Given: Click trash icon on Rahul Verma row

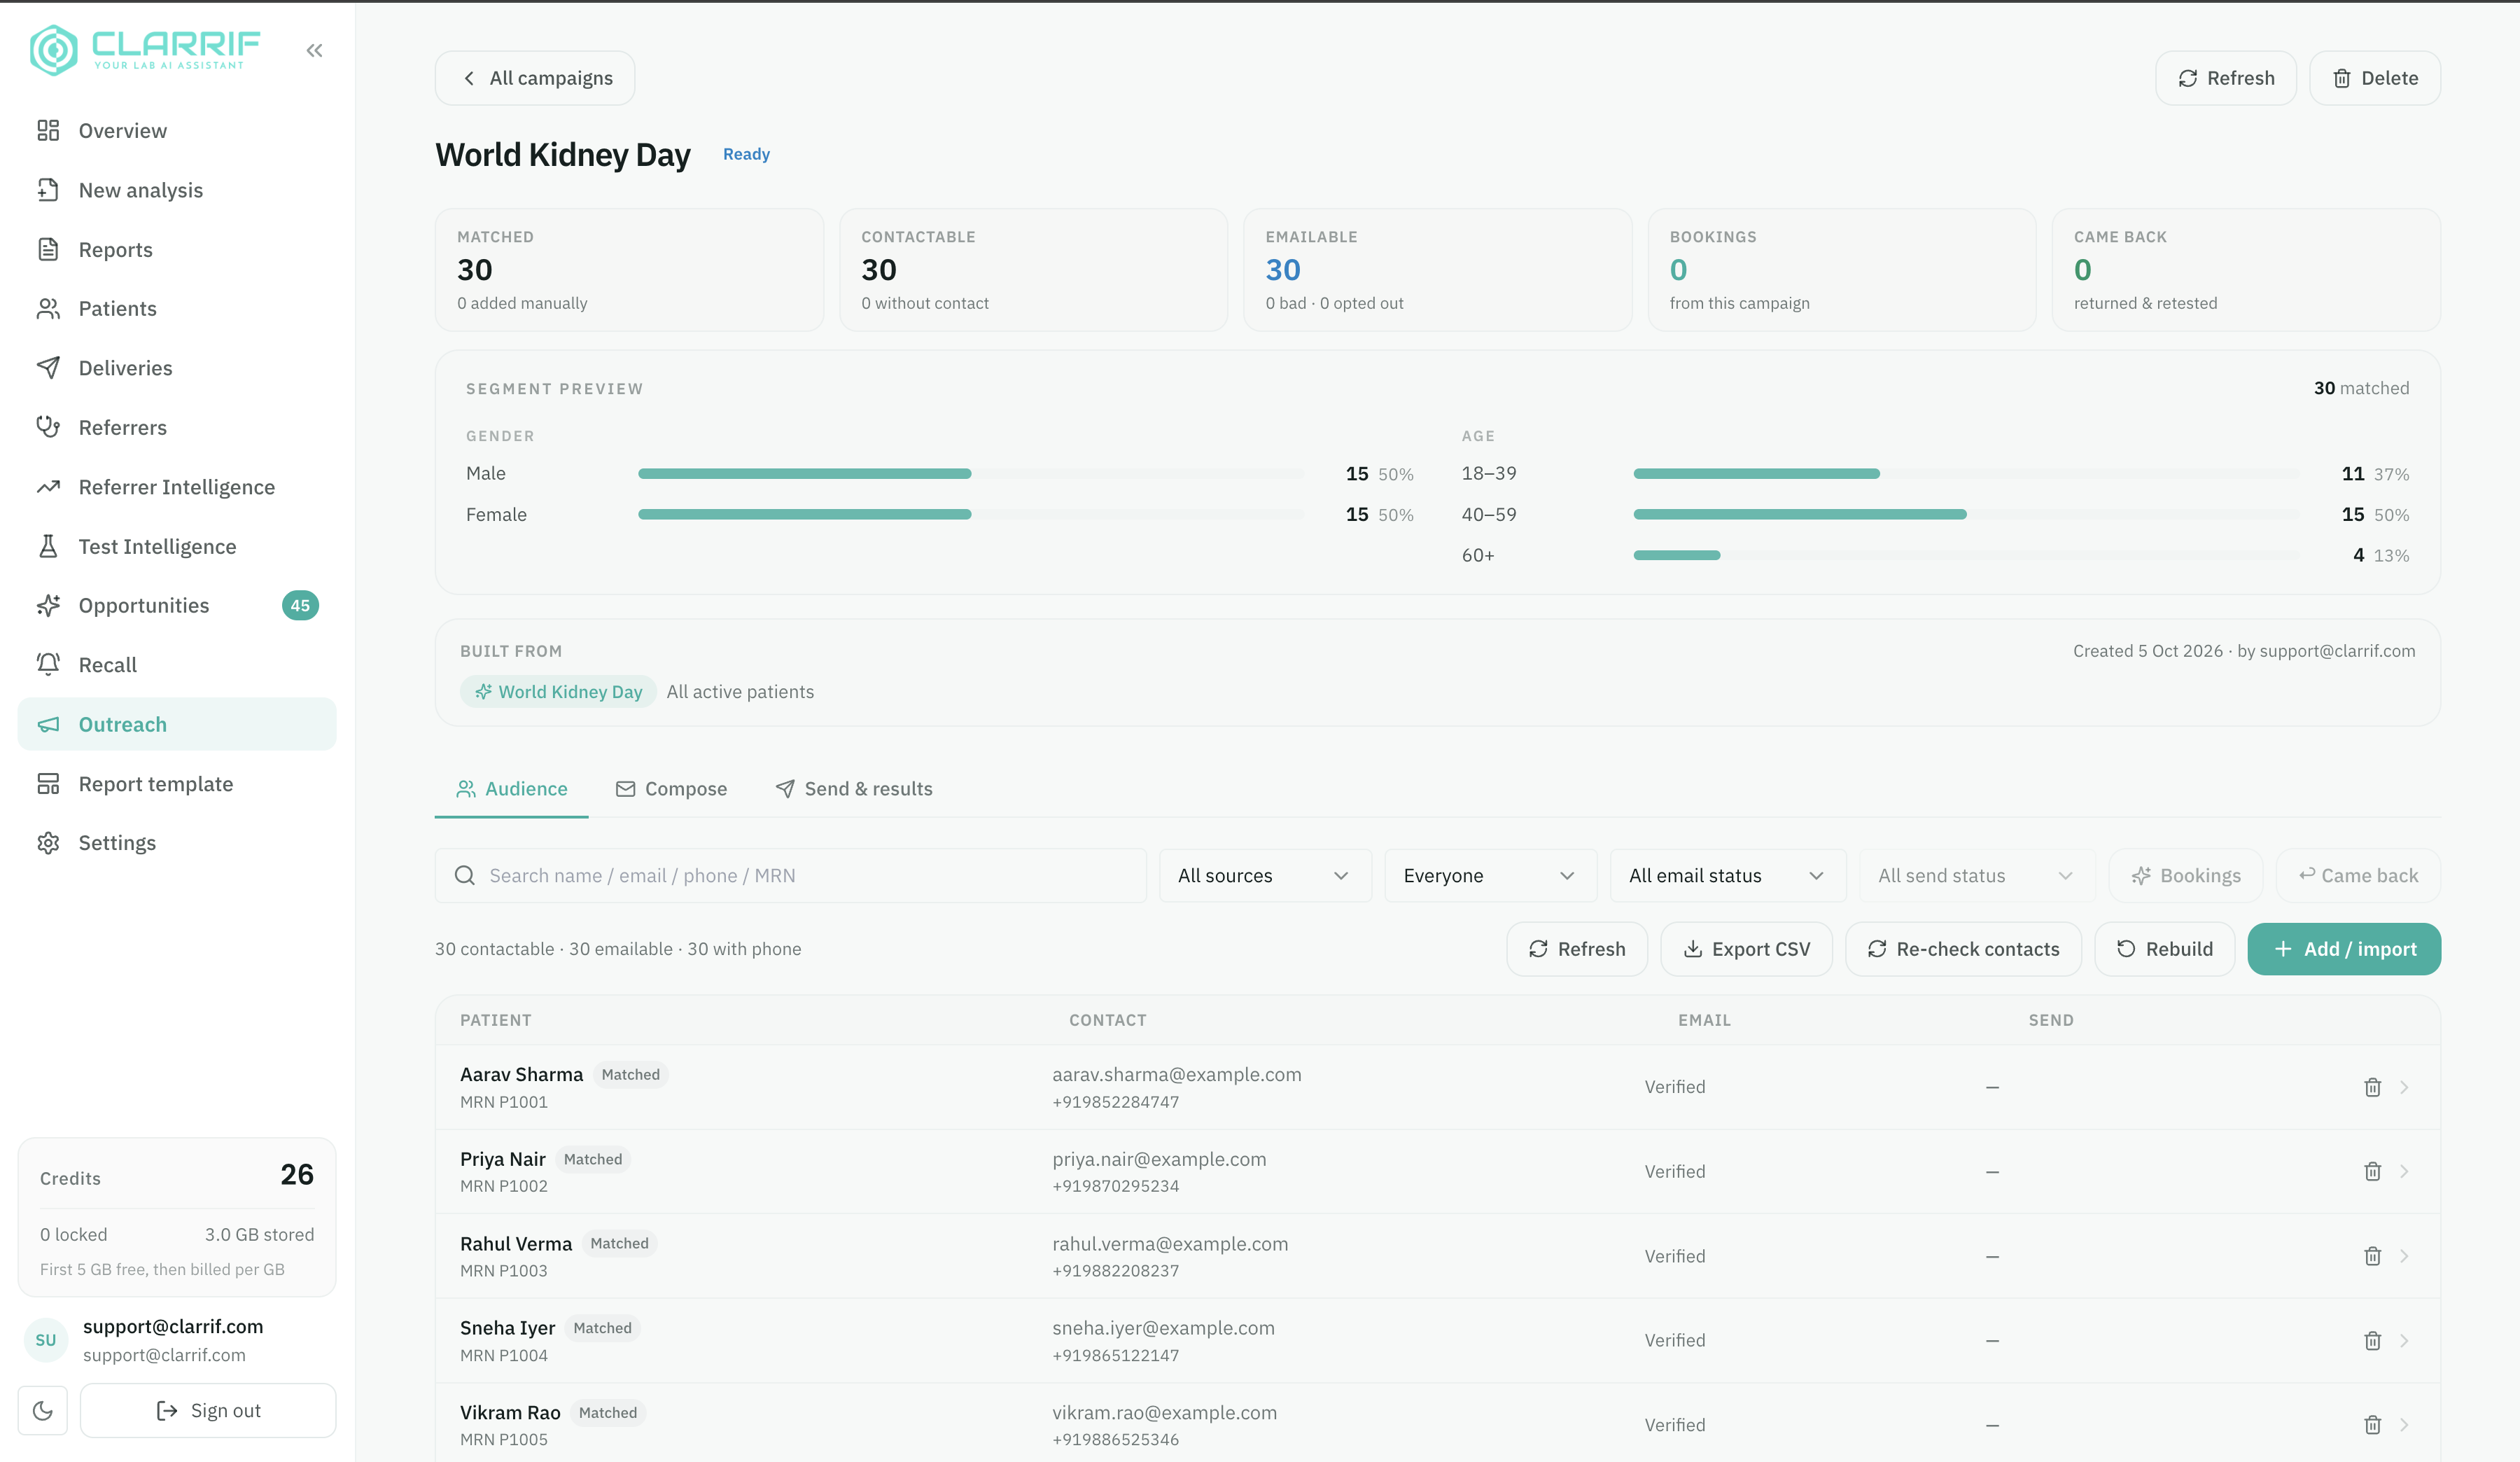Looking at the screenshot, I should coord(2372,1256).
